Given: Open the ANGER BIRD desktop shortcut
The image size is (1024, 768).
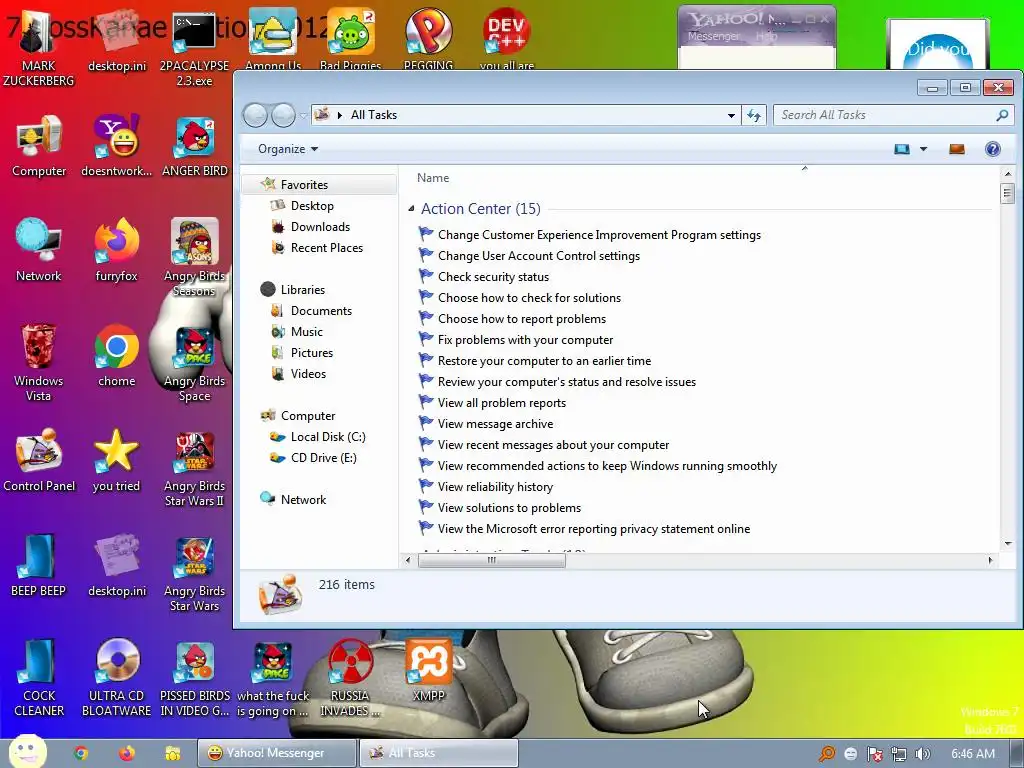Looking at the screenshot, I should 195,145.
